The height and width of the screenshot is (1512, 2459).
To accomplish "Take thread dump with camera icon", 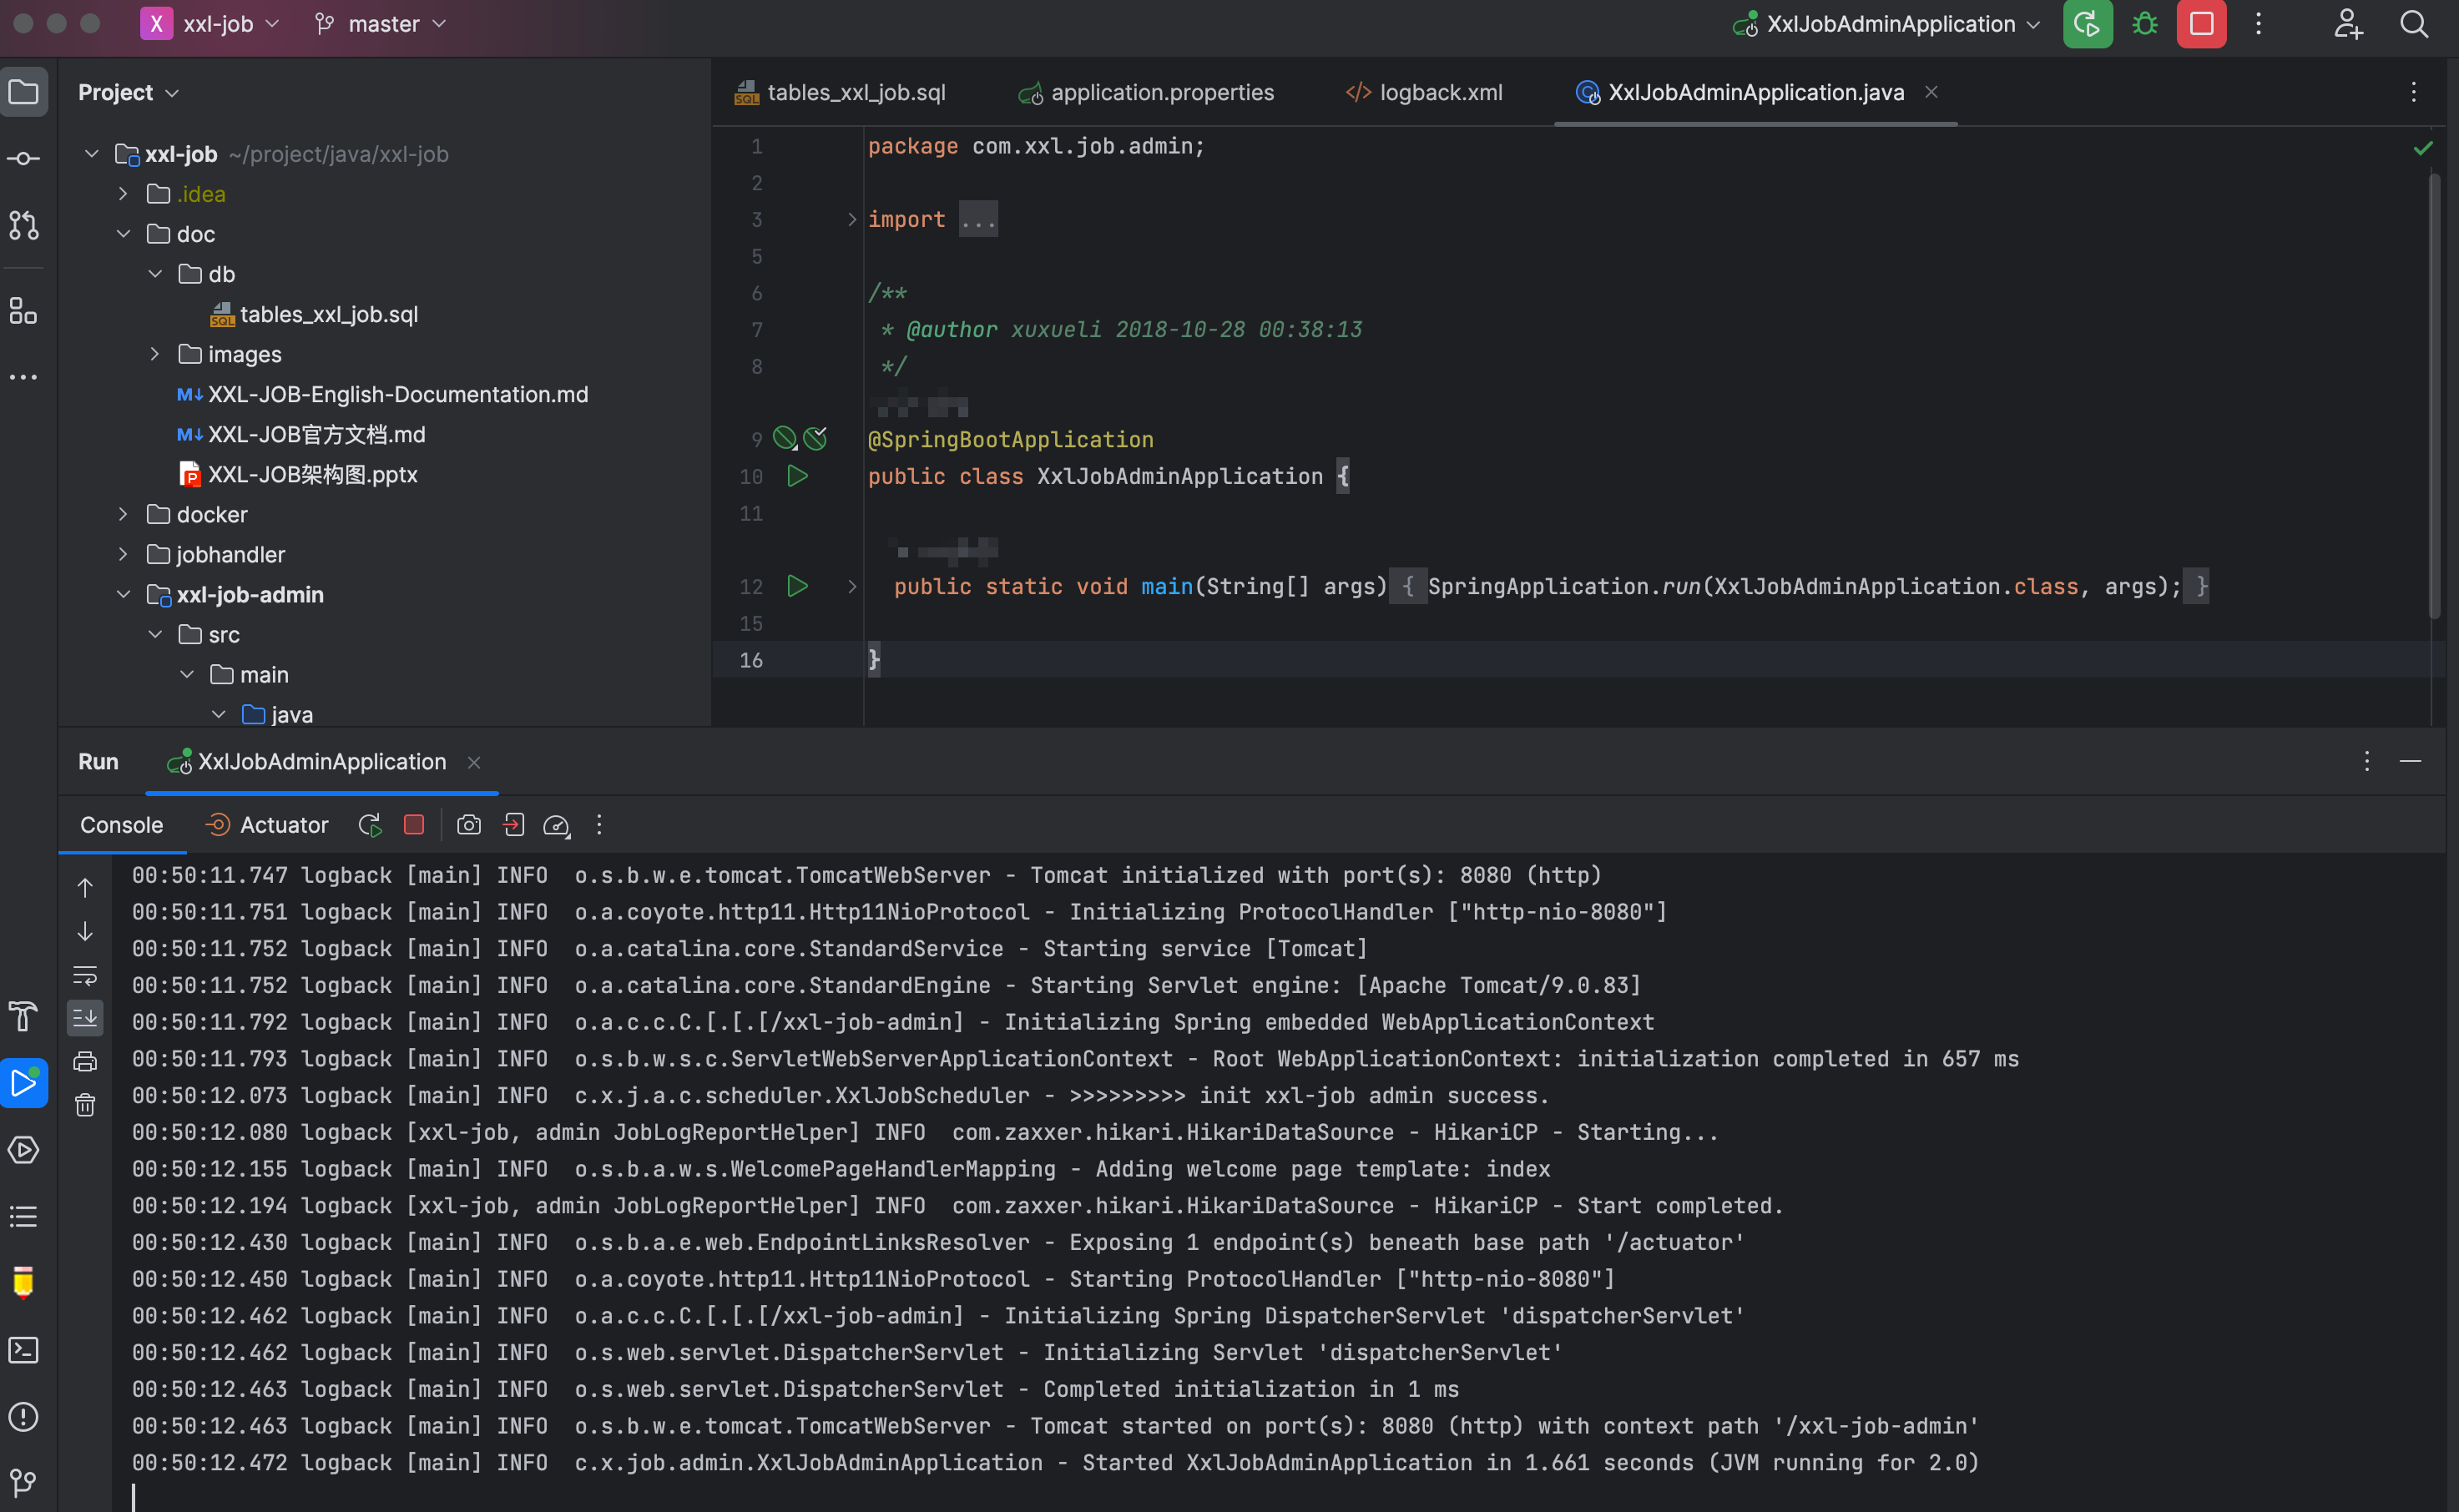I will pos(469,825).
